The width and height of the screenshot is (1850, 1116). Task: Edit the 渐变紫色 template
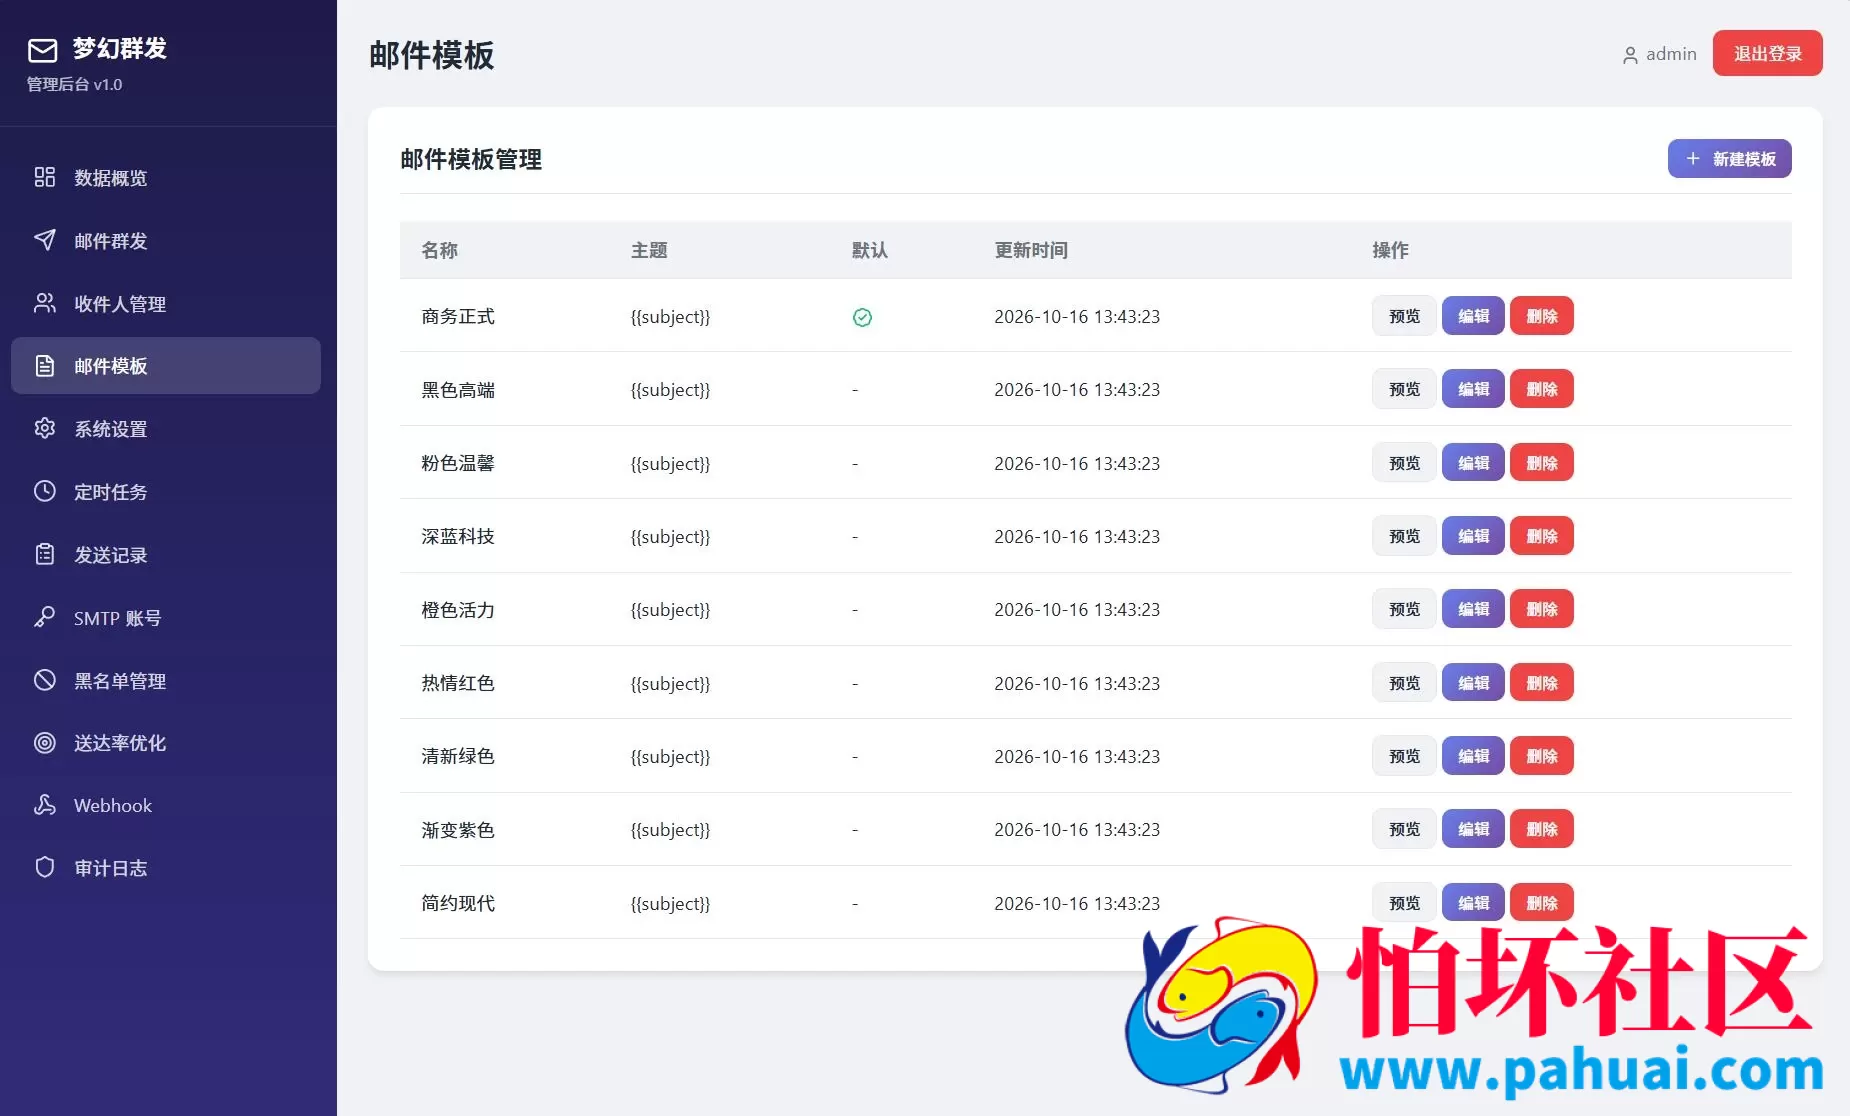point(1473,829)
